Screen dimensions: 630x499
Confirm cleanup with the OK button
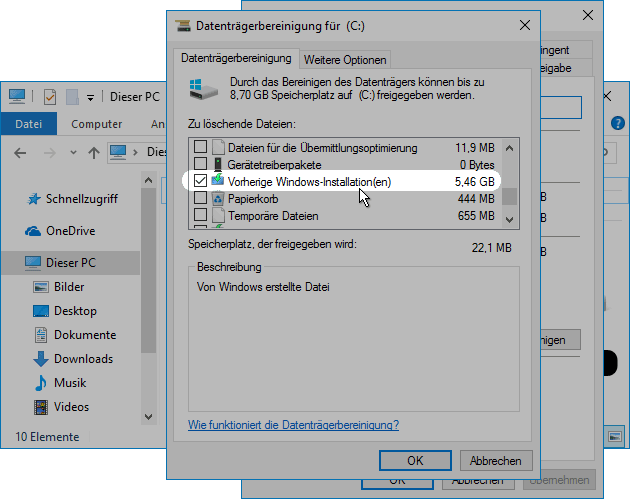(415, 460)
